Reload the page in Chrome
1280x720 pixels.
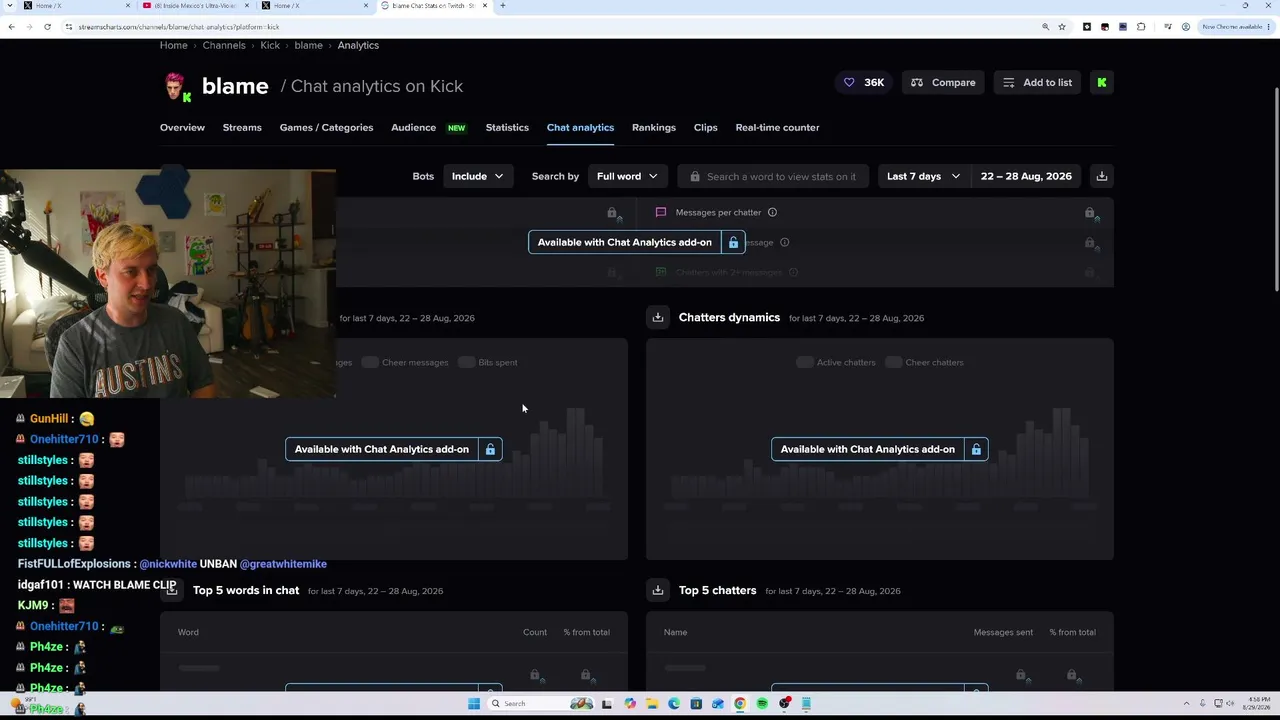click(x=47, y=27)
